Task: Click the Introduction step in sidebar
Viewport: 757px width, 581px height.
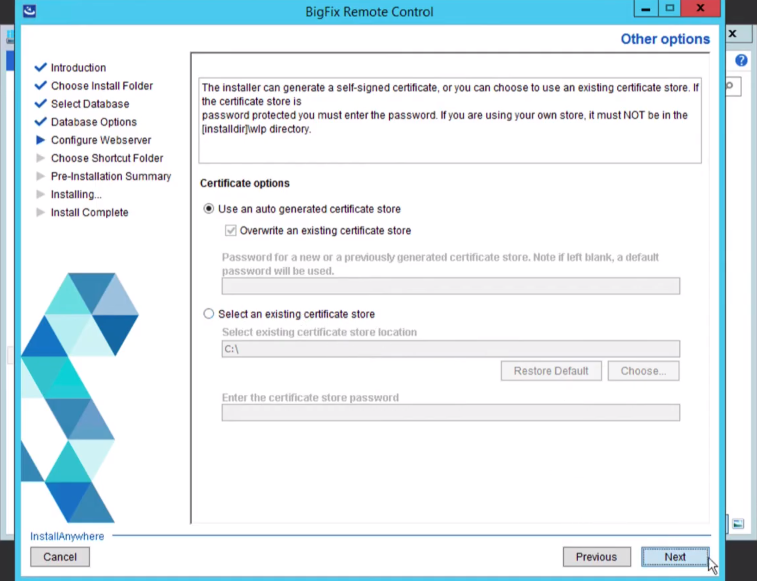Action: pos(78,68)
